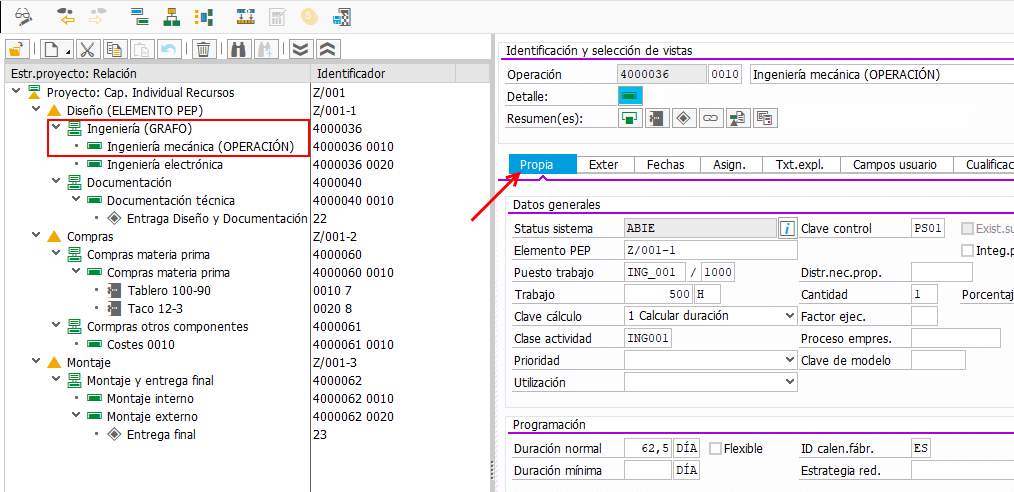Switch to the Asign. tab
Screen dimensions: 1014x492
(729, 164)
